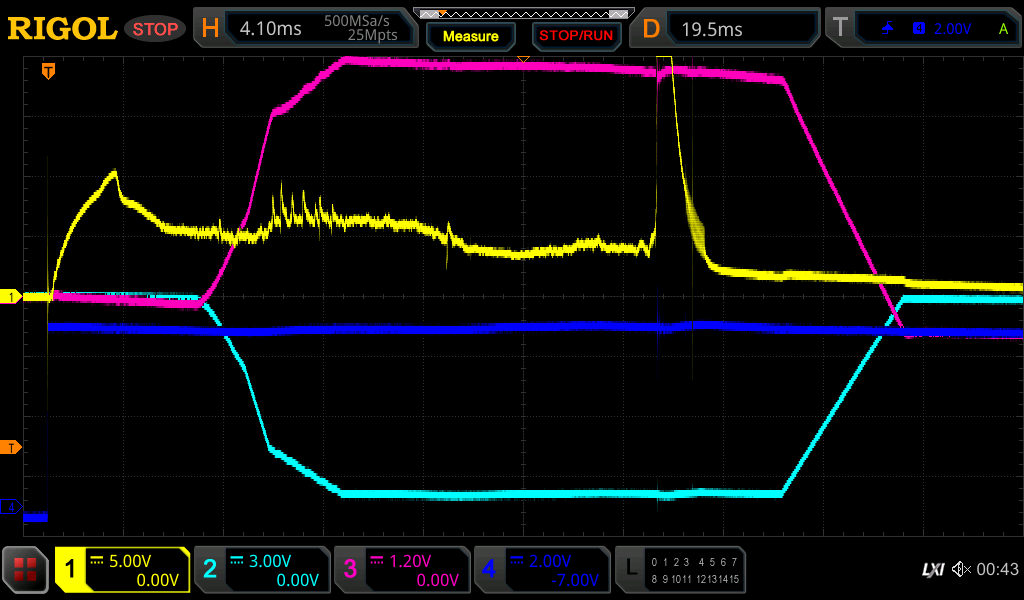Click the LXI network status icon

[x=932, y=570]
